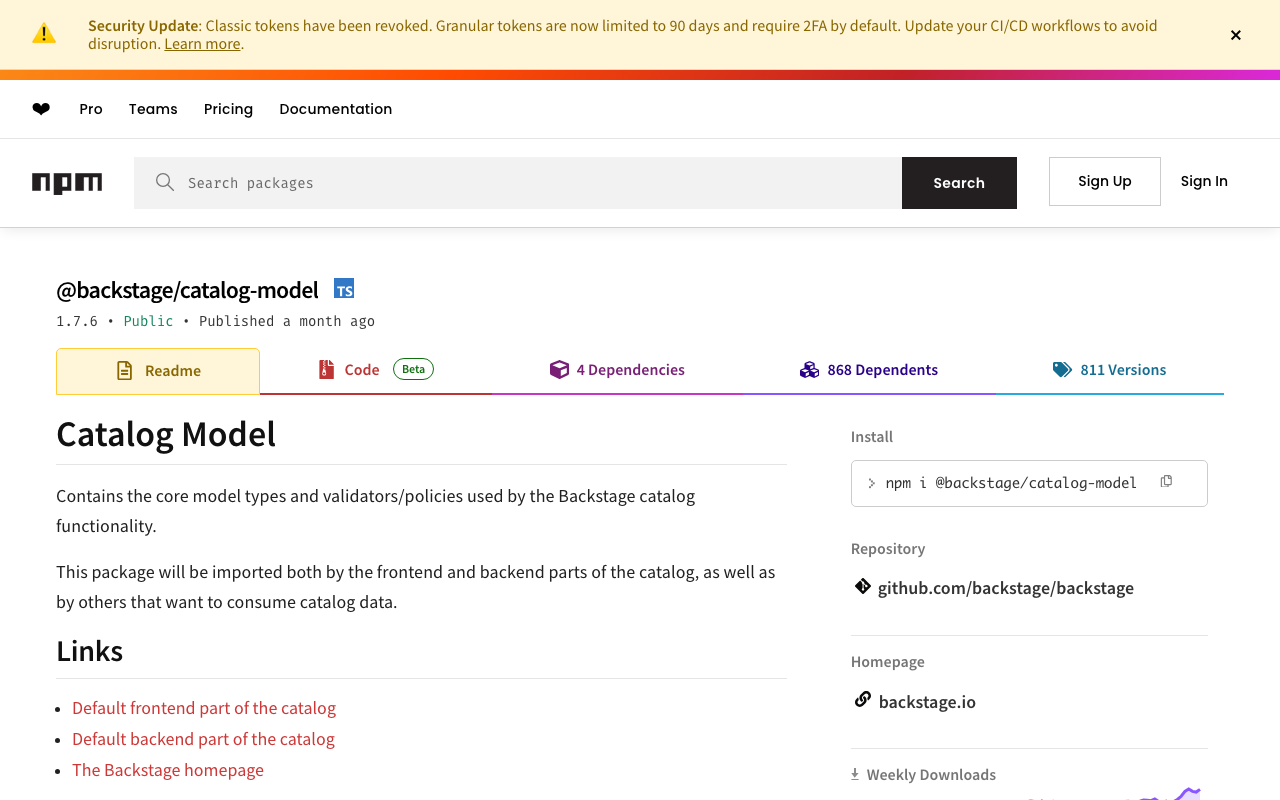Click the download arrow icon beside Weekly Downloads

(855, 773)
